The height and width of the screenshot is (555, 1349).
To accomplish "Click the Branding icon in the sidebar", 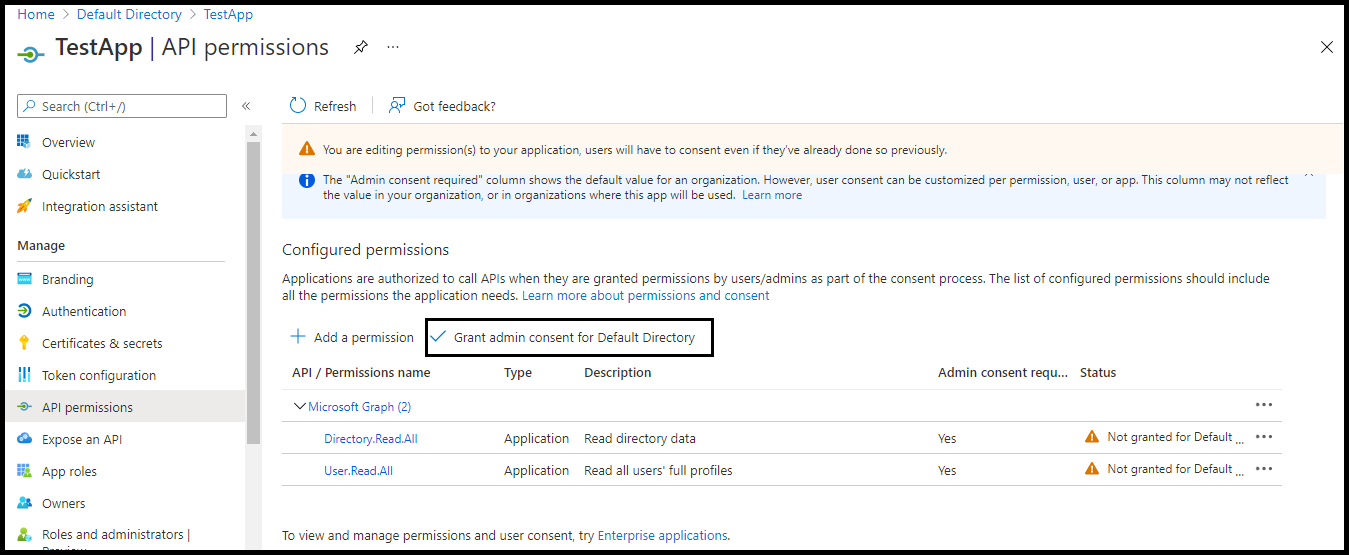I will (x=25, y=279).
